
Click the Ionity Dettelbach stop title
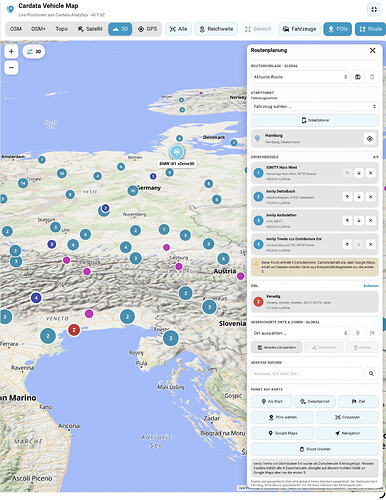coord(280,191)
